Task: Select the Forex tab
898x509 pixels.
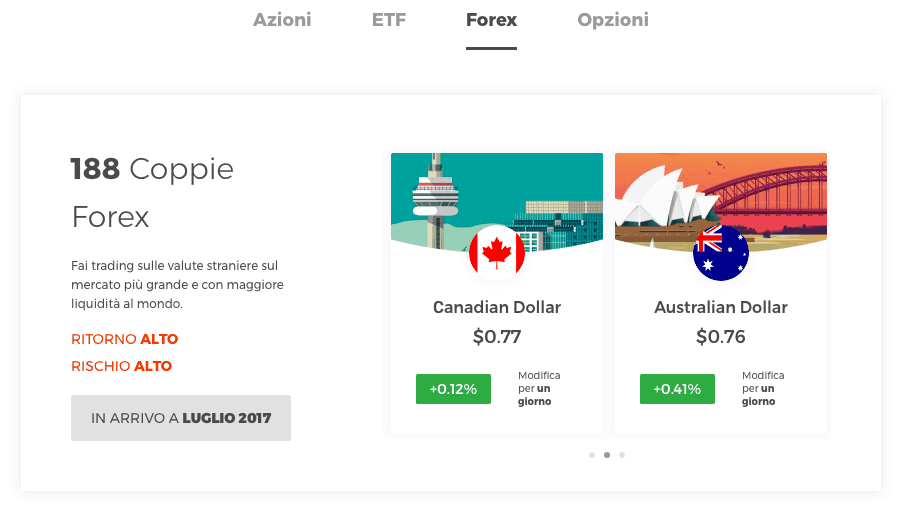Action: (491, 20)
